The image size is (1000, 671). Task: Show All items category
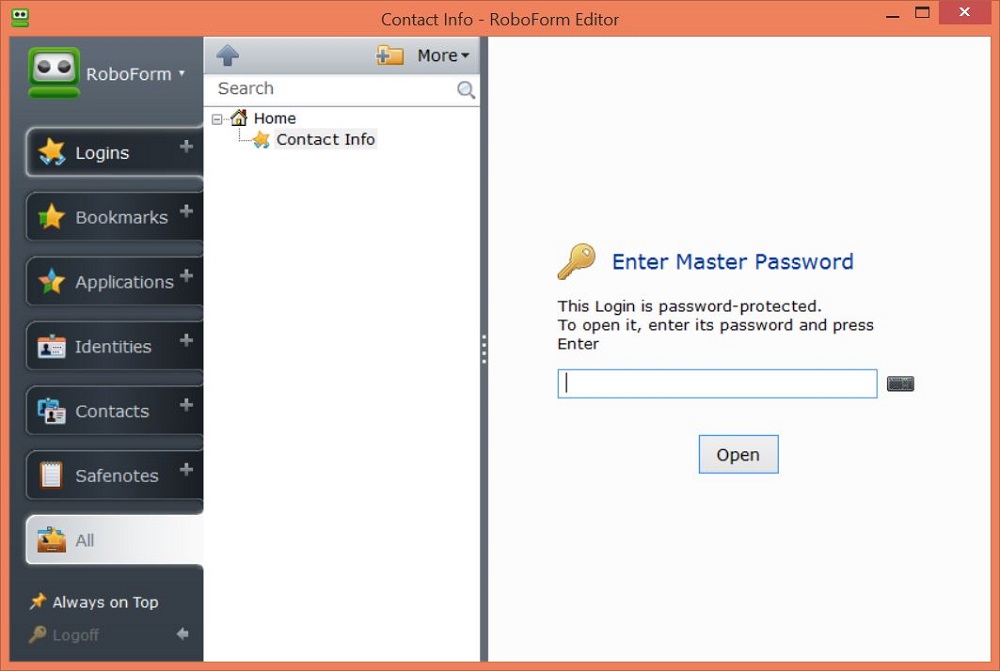click(x=115, y=540)
